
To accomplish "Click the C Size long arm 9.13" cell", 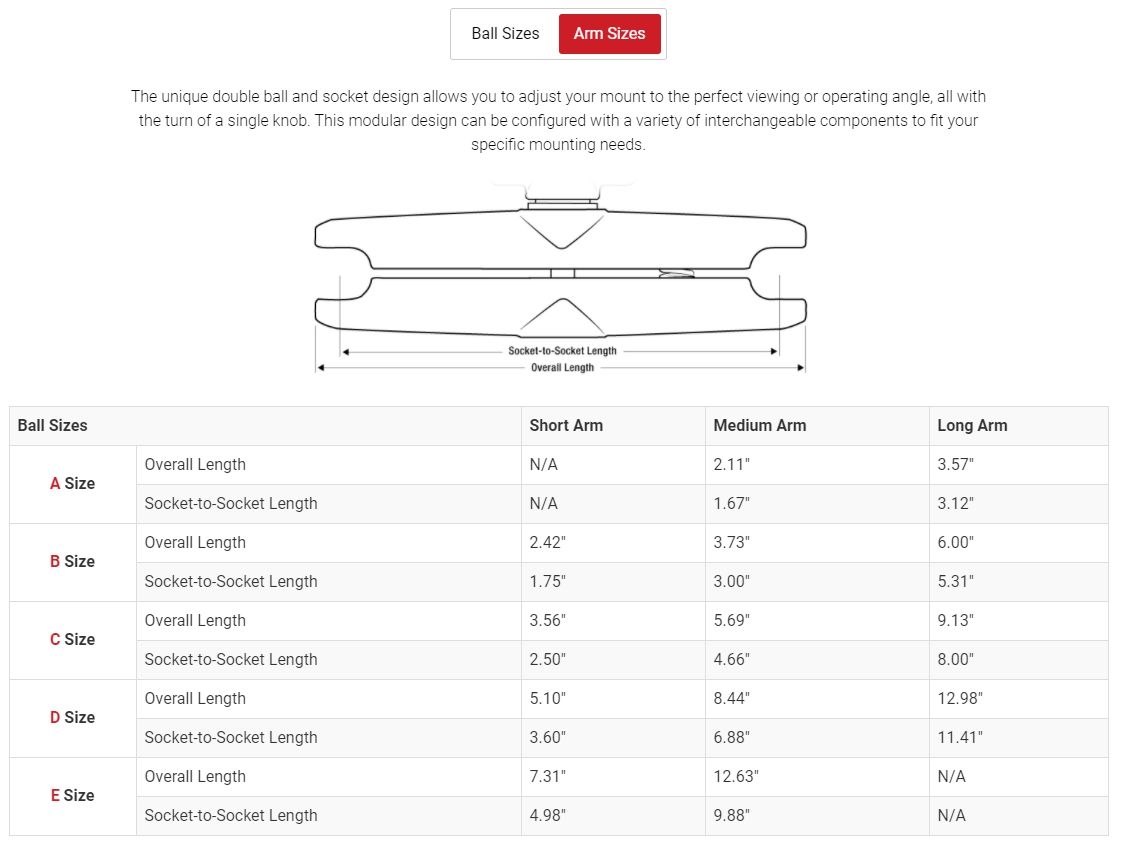I will point(1018,621).
